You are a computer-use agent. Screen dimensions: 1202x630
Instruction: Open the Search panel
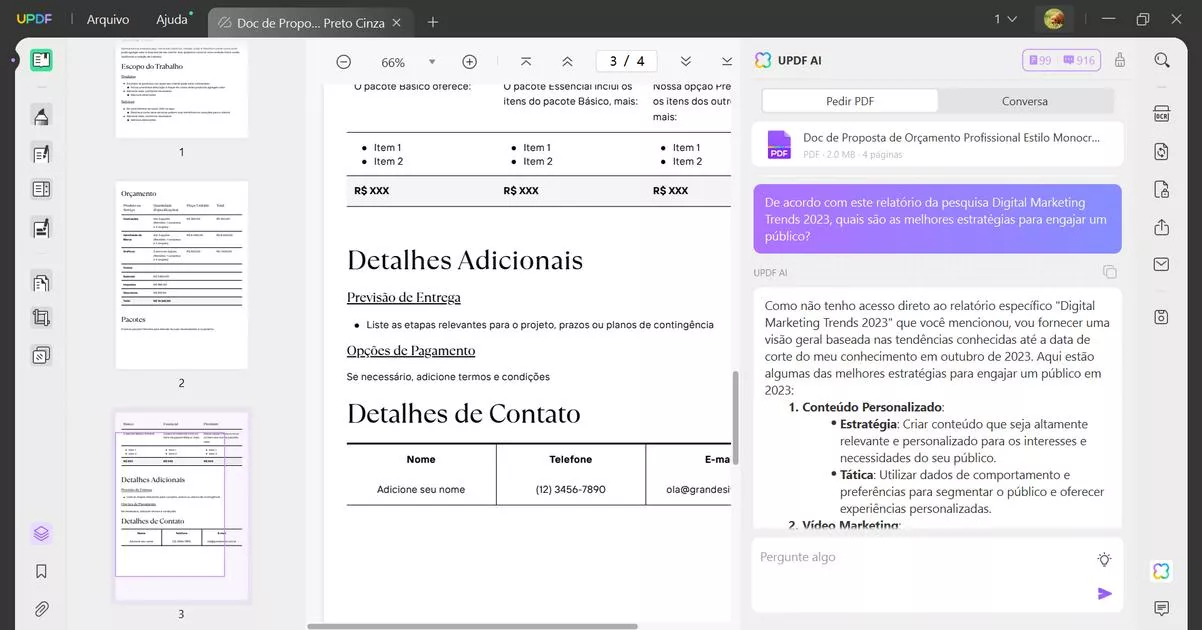point(1161,59)
